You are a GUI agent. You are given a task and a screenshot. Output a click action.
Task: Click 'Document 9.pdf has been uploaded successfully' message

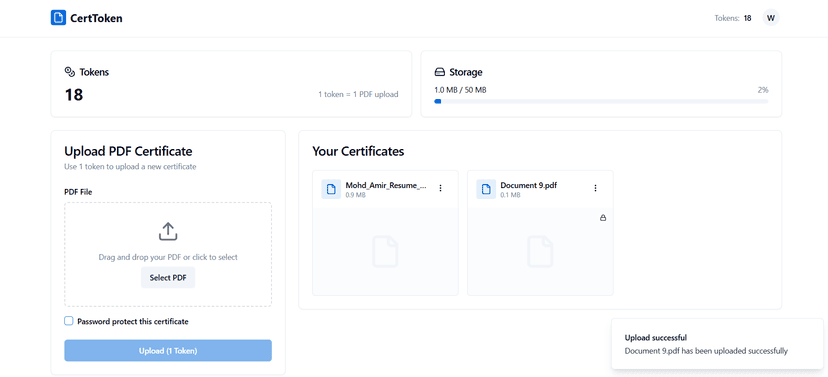[x=706, y=351]
